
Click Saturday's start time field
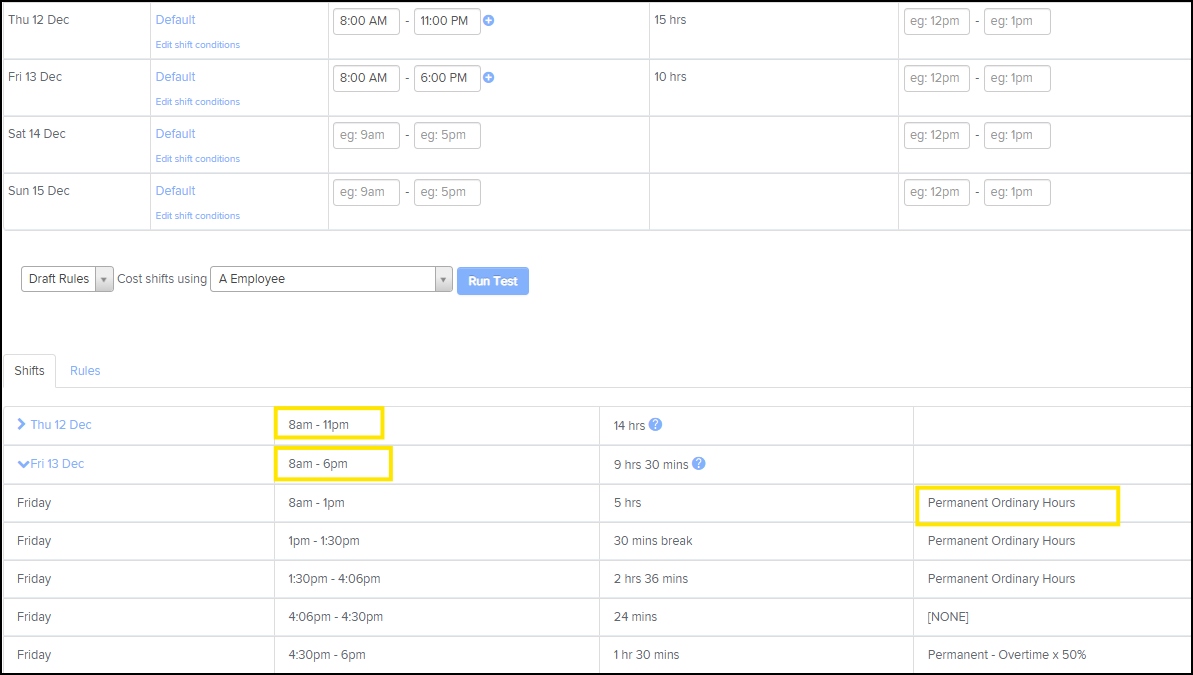click(x=365, y=135)
